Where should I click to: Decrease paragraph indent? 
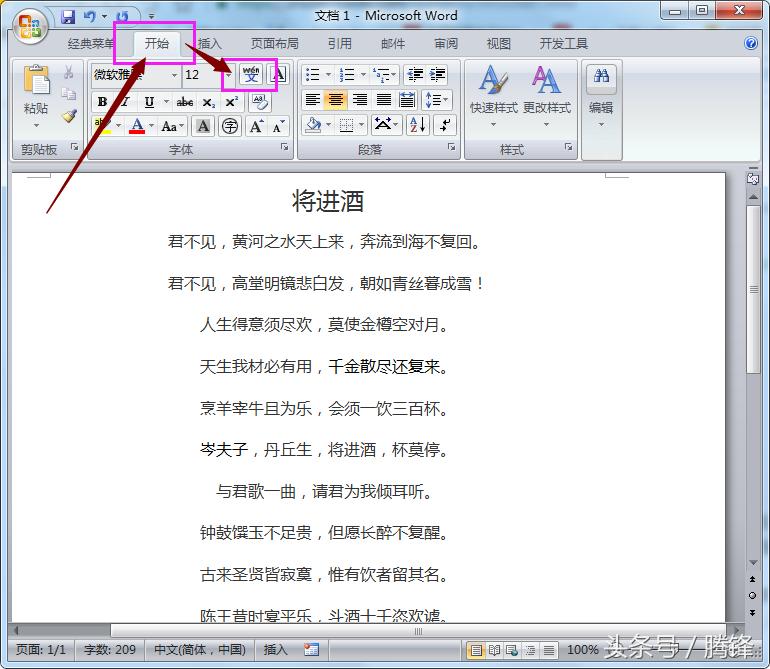pos(415,75)
